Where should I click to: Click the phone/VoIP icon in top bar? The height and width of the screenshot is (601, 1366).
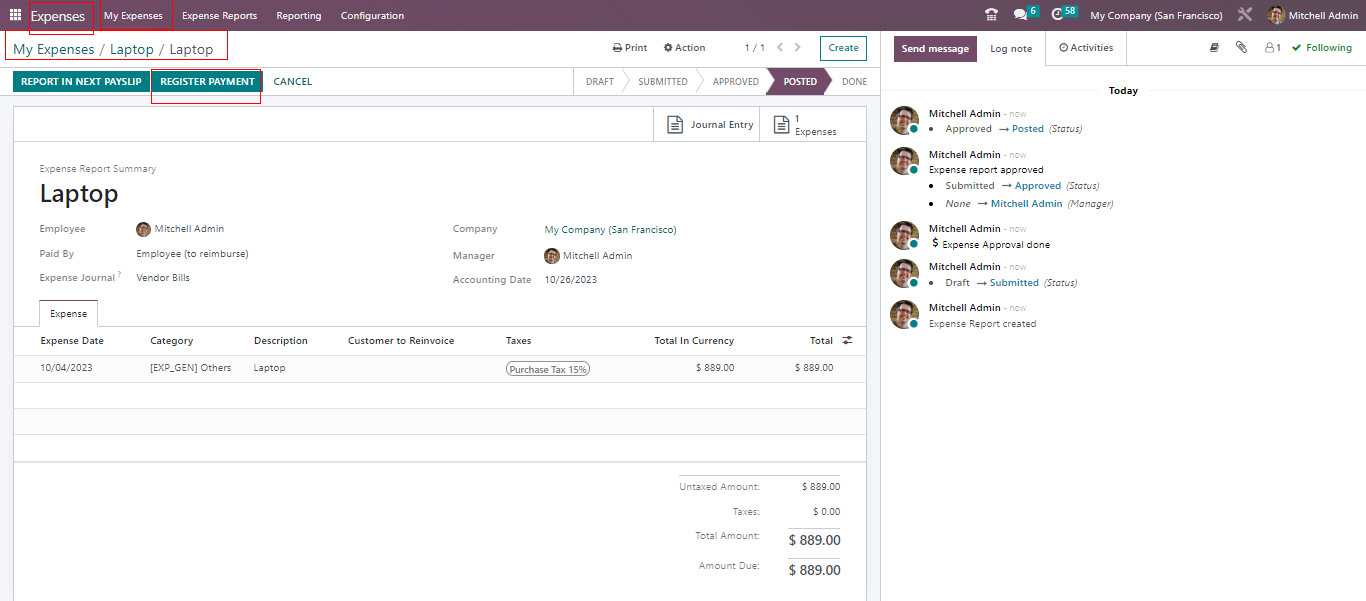point(991,15)
